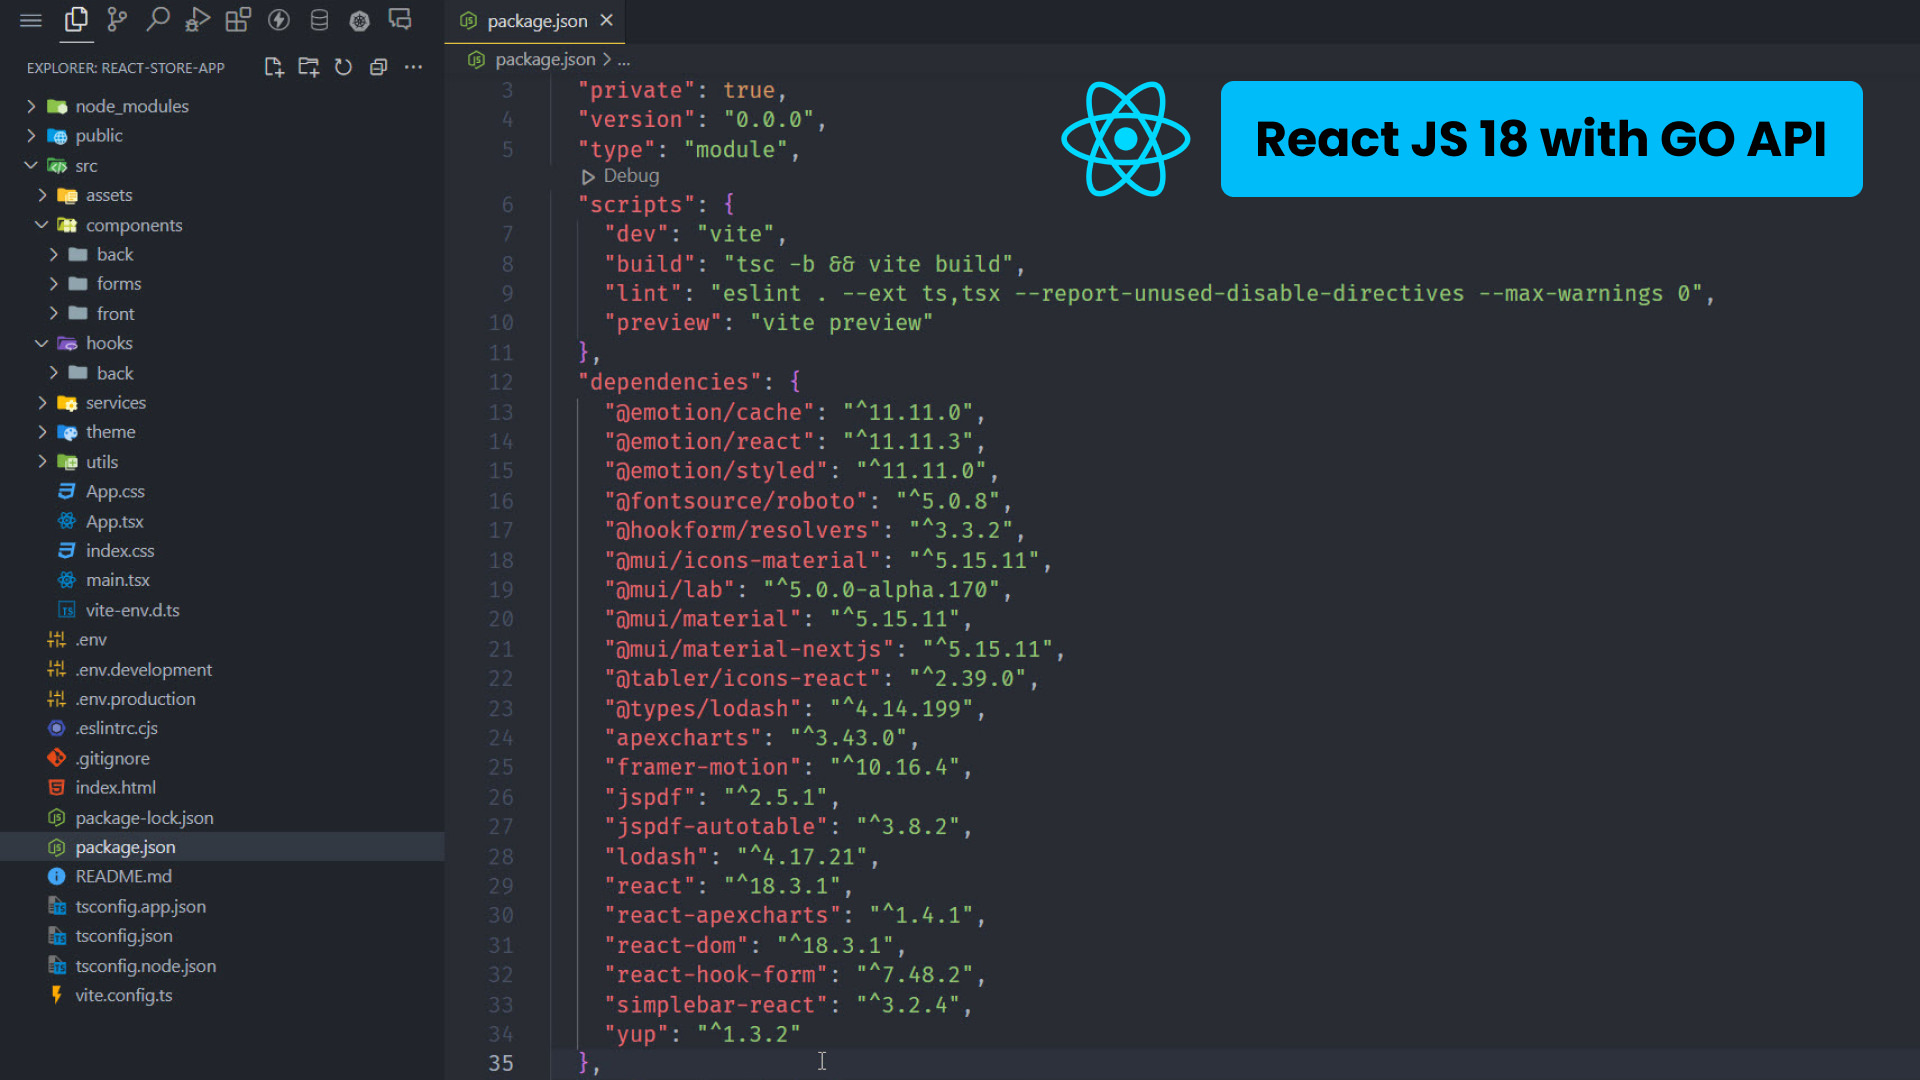
Task: Open index.html file
Action: (115, 788)
